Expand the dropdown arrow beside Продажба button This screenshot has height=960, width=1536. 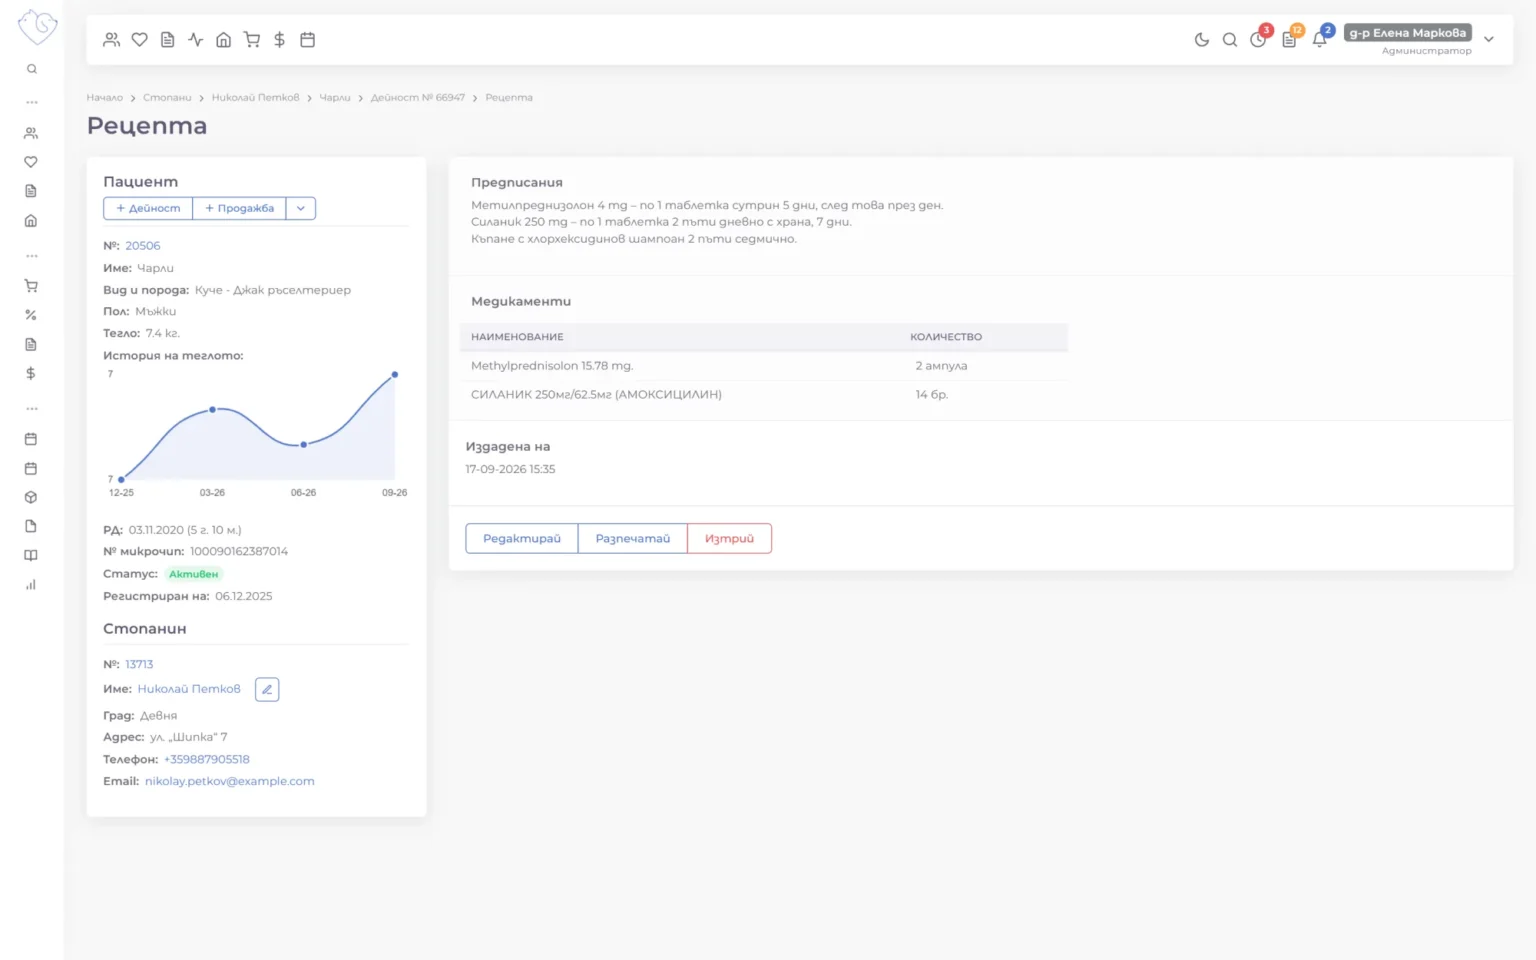point(301,208)
